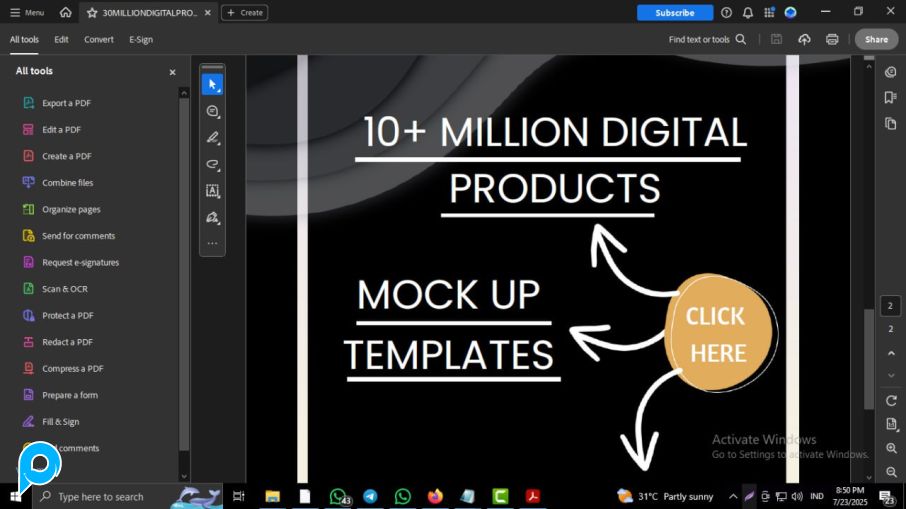Click the Share button
The image size is (906, 509).
[x=876, y=39]
